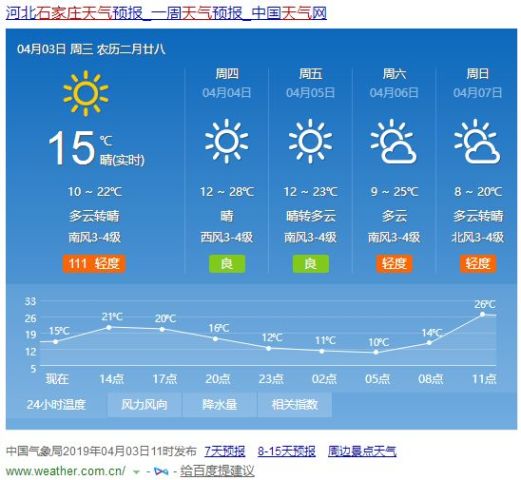Click the 北风3-4级 wind text
This screenshot has width=521, height=480.
pos(478,238)
